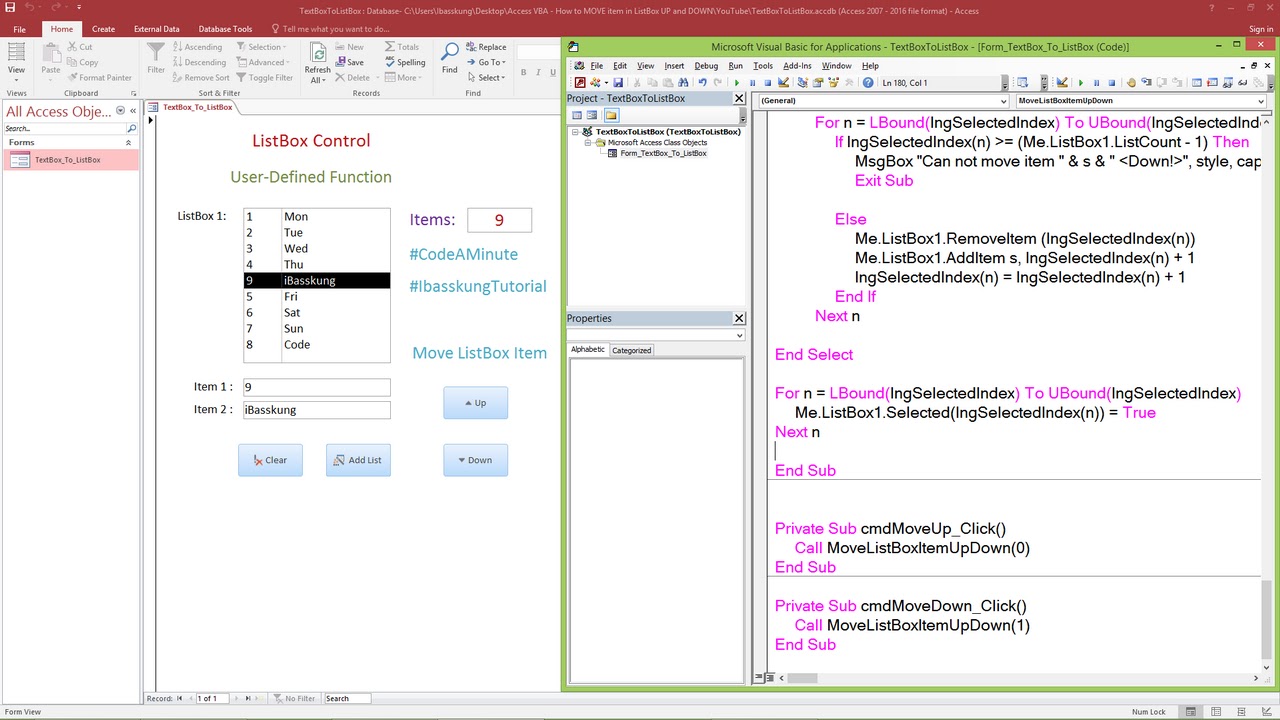1280x720 pixels.
Task: Open VBA Help question mark icon
Action: (867, 82)
